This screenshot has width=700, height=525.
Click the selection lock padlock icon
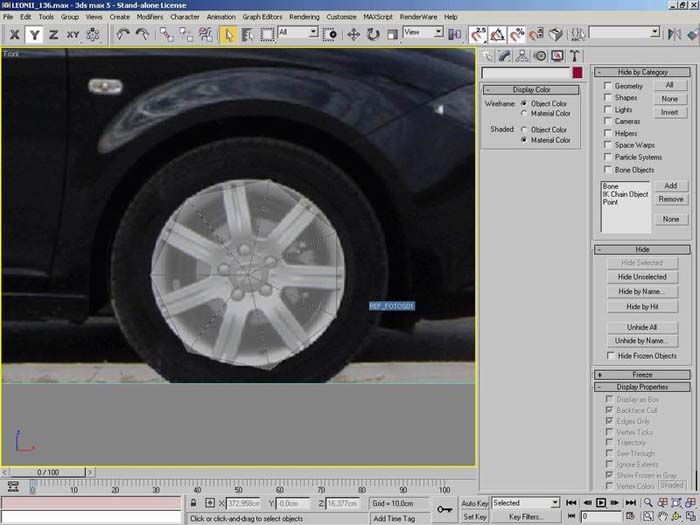pyautogui.click(x=193, y=502)
